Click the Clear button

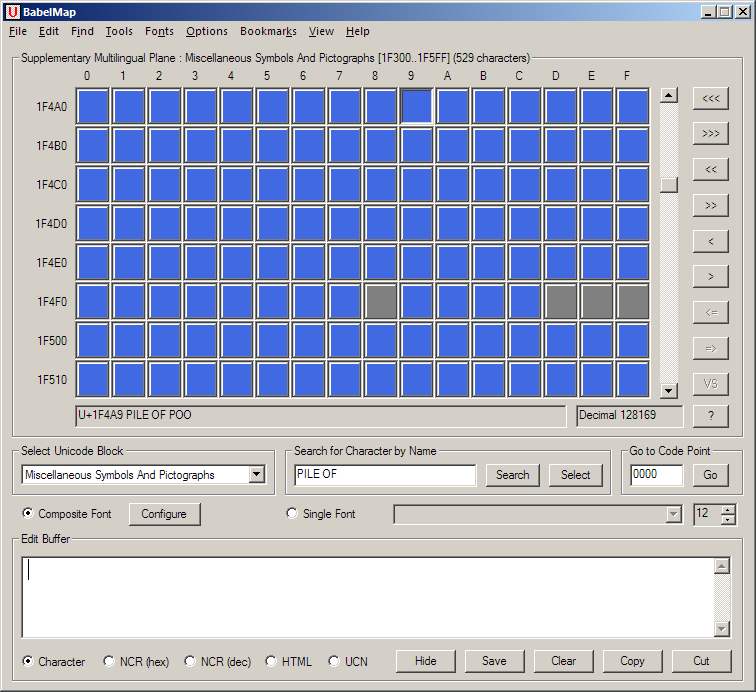563,661
